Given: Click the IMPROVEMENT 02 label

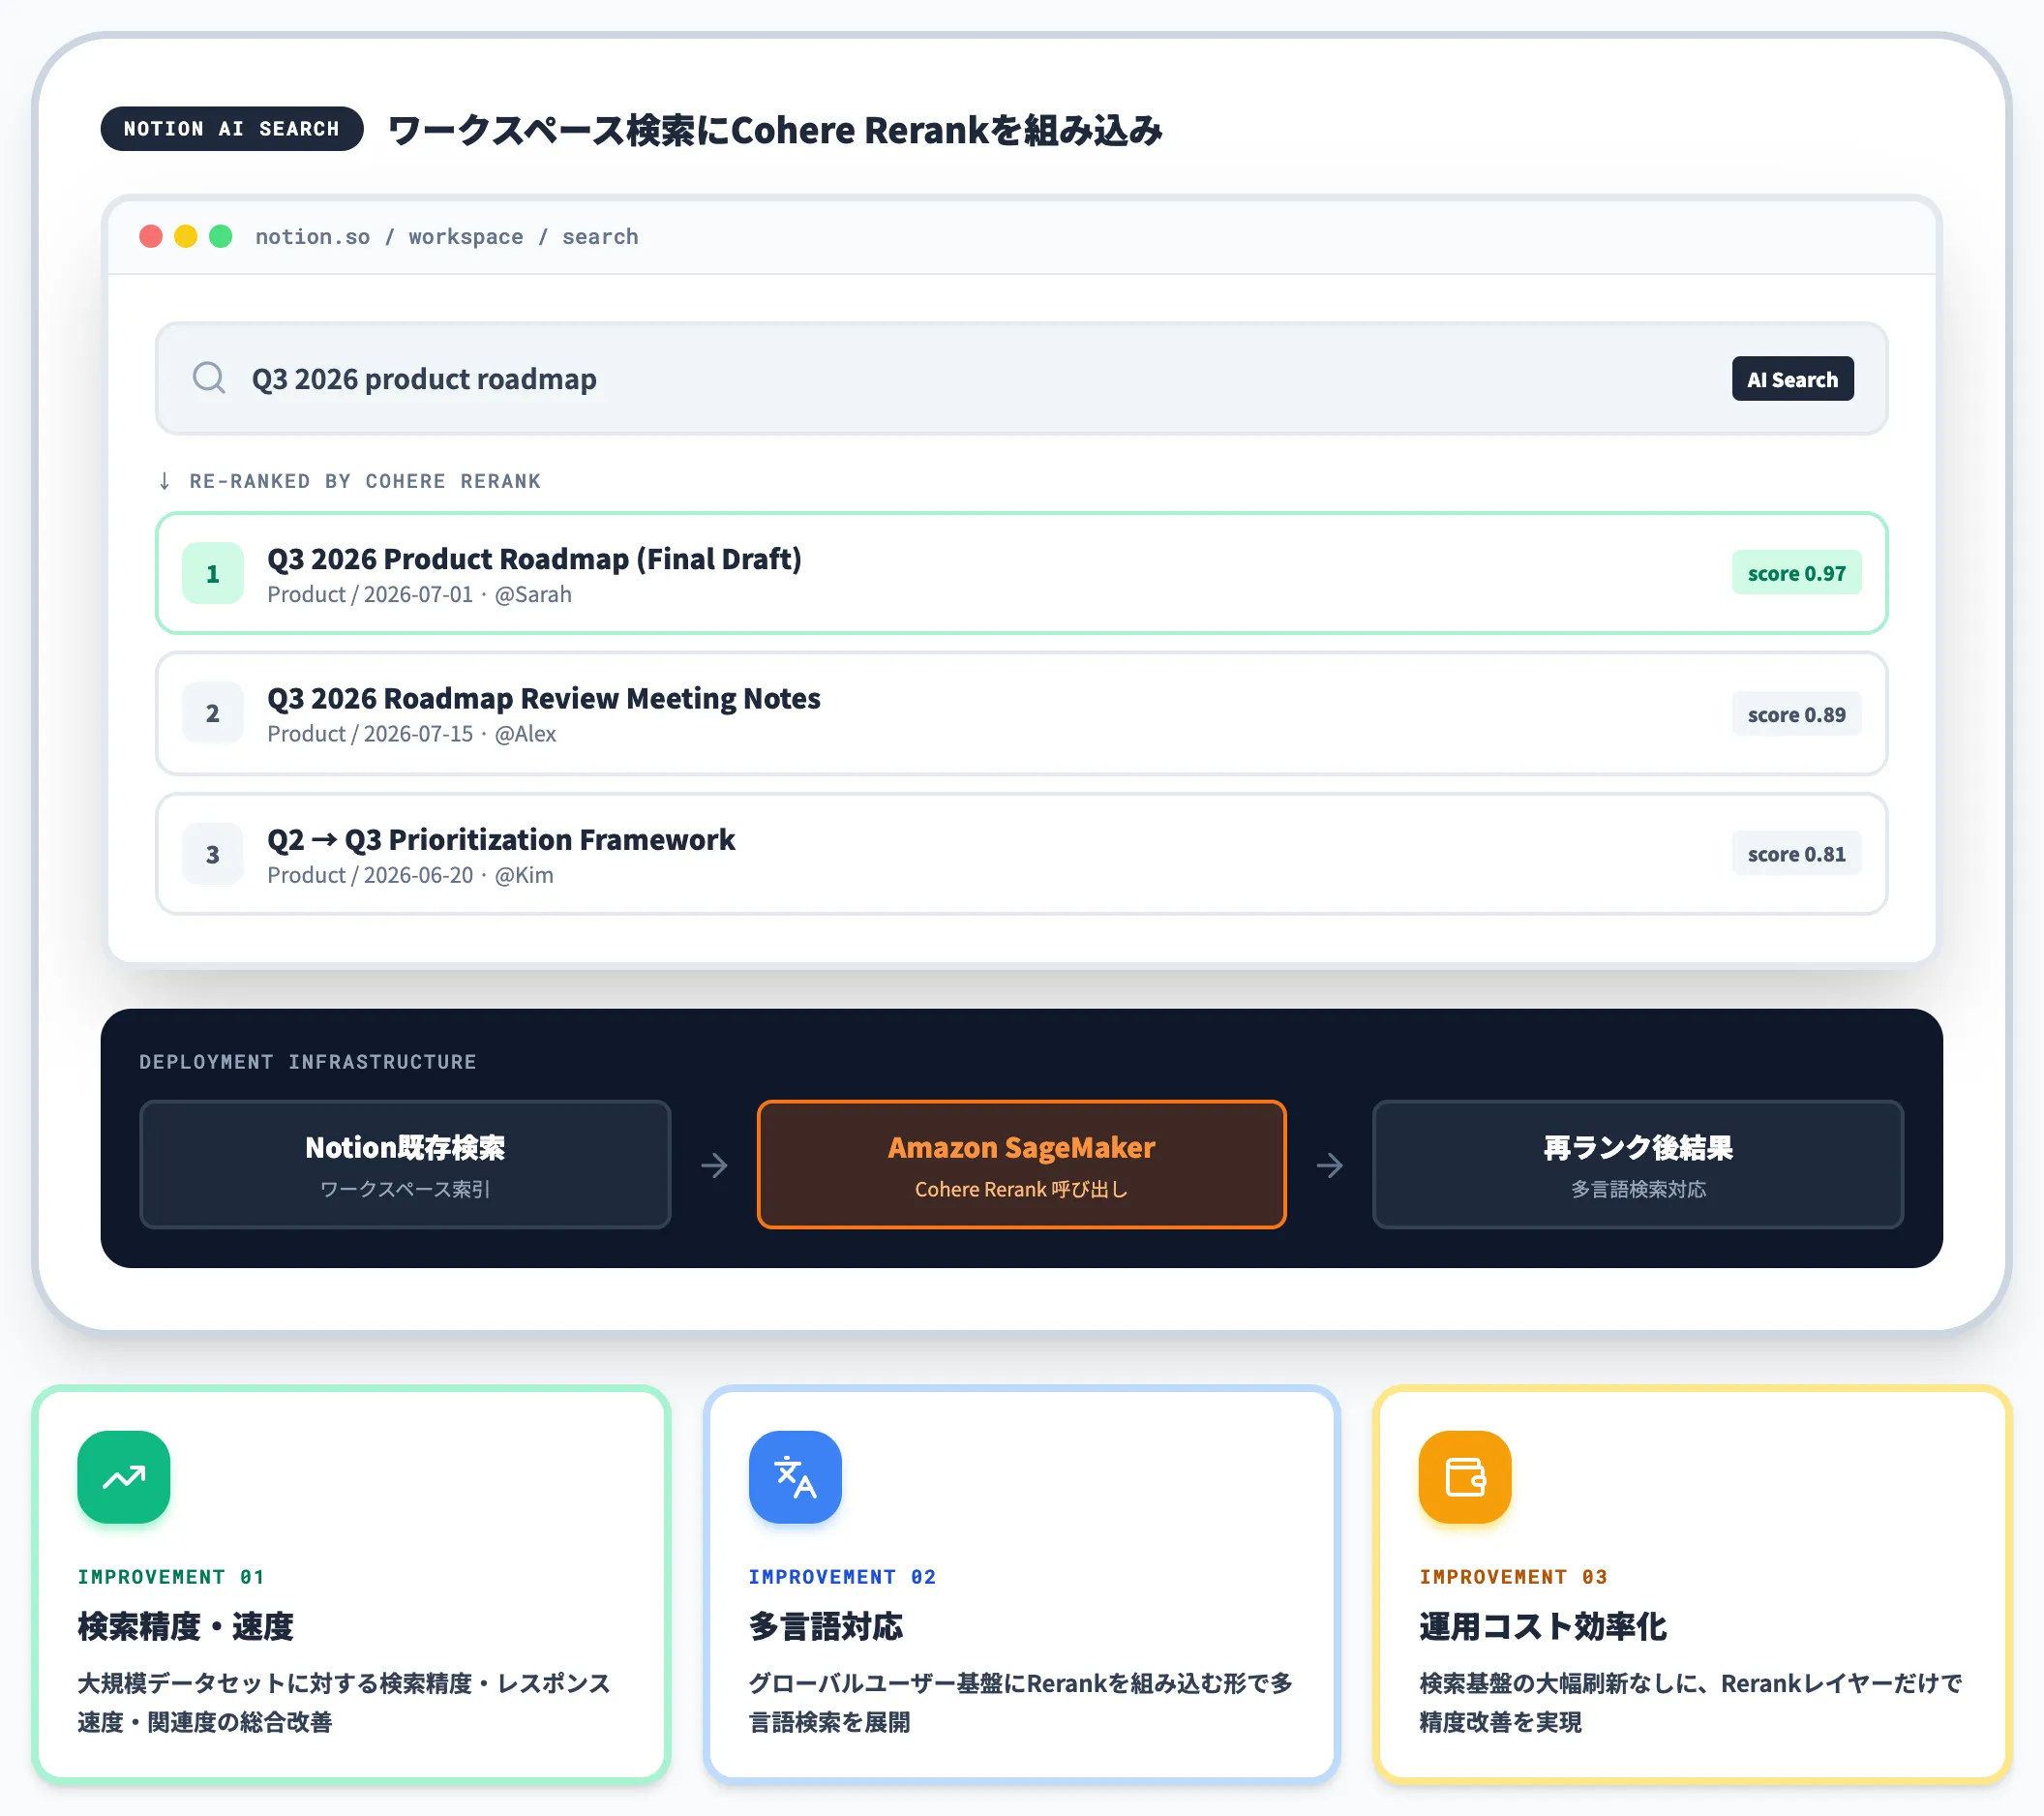Looking at the screenshot, I should (x=842, y=1577).
